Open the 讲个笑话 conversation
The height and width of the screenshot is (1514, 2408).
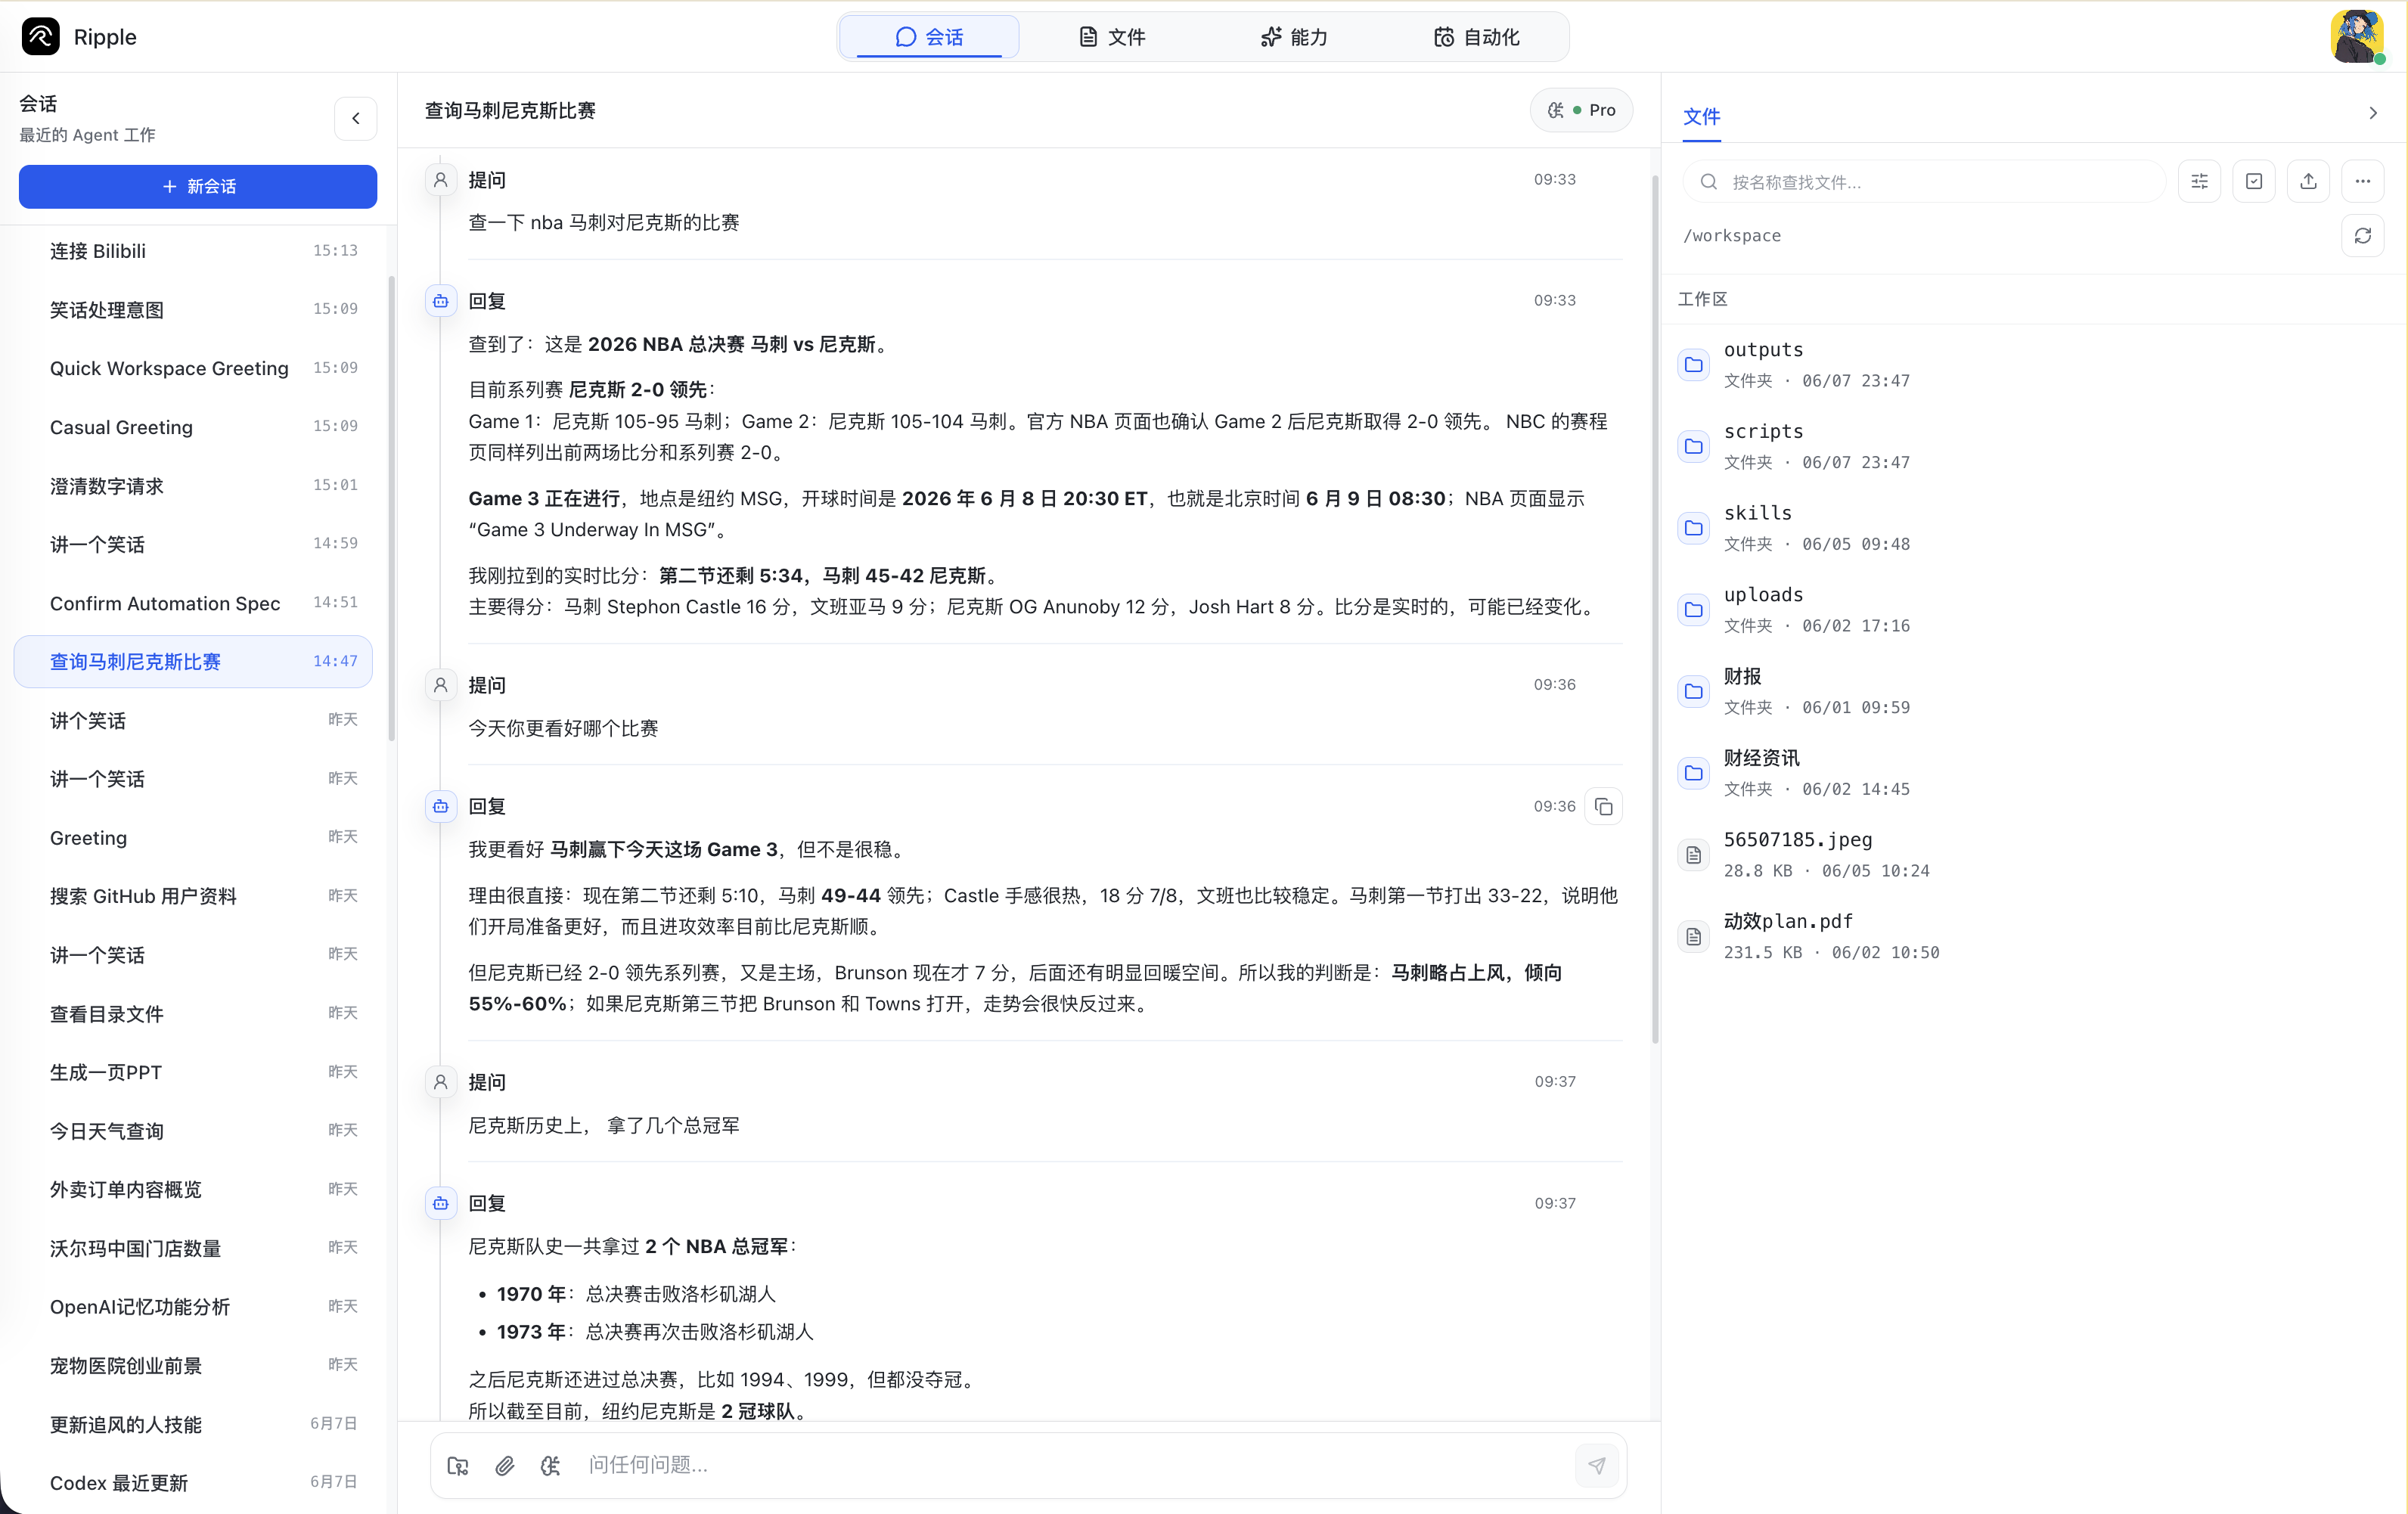(194, 720)
